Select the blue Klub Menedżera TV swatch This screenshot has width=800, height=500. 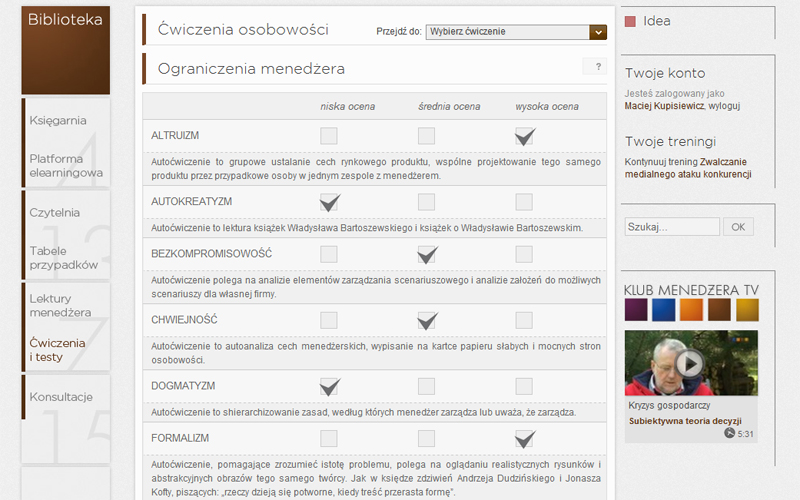(663, 310)
